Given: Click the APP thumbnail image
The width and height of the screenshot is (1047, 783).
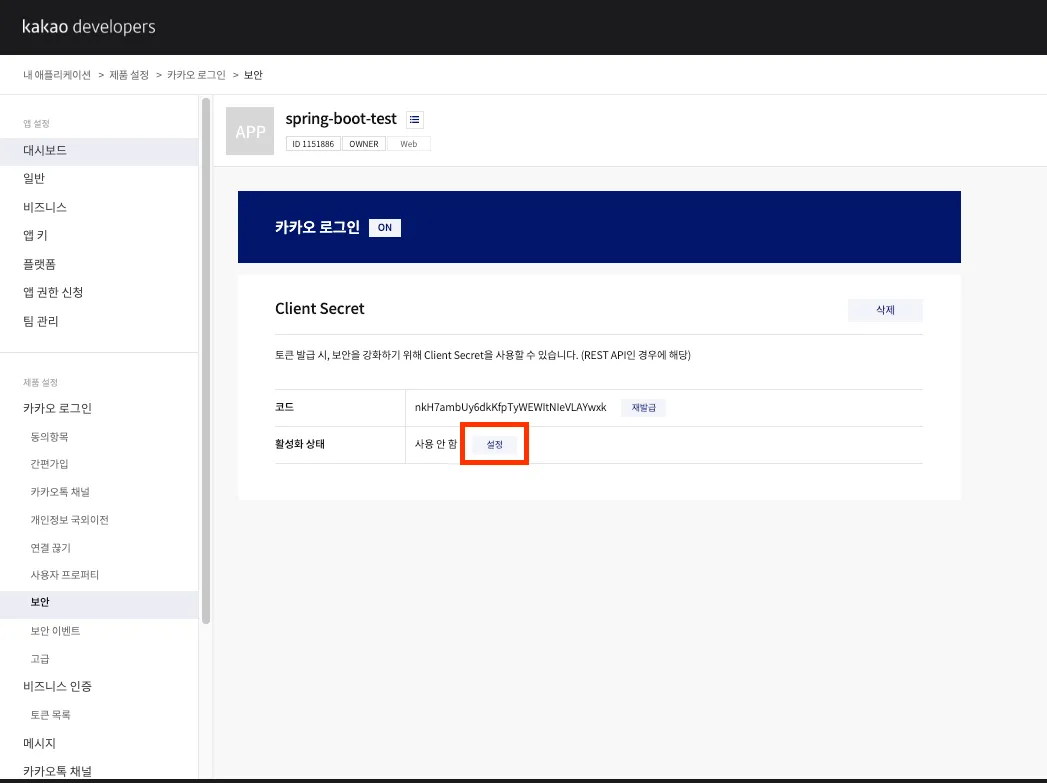Looking at the screenshot, I should 250,131.
